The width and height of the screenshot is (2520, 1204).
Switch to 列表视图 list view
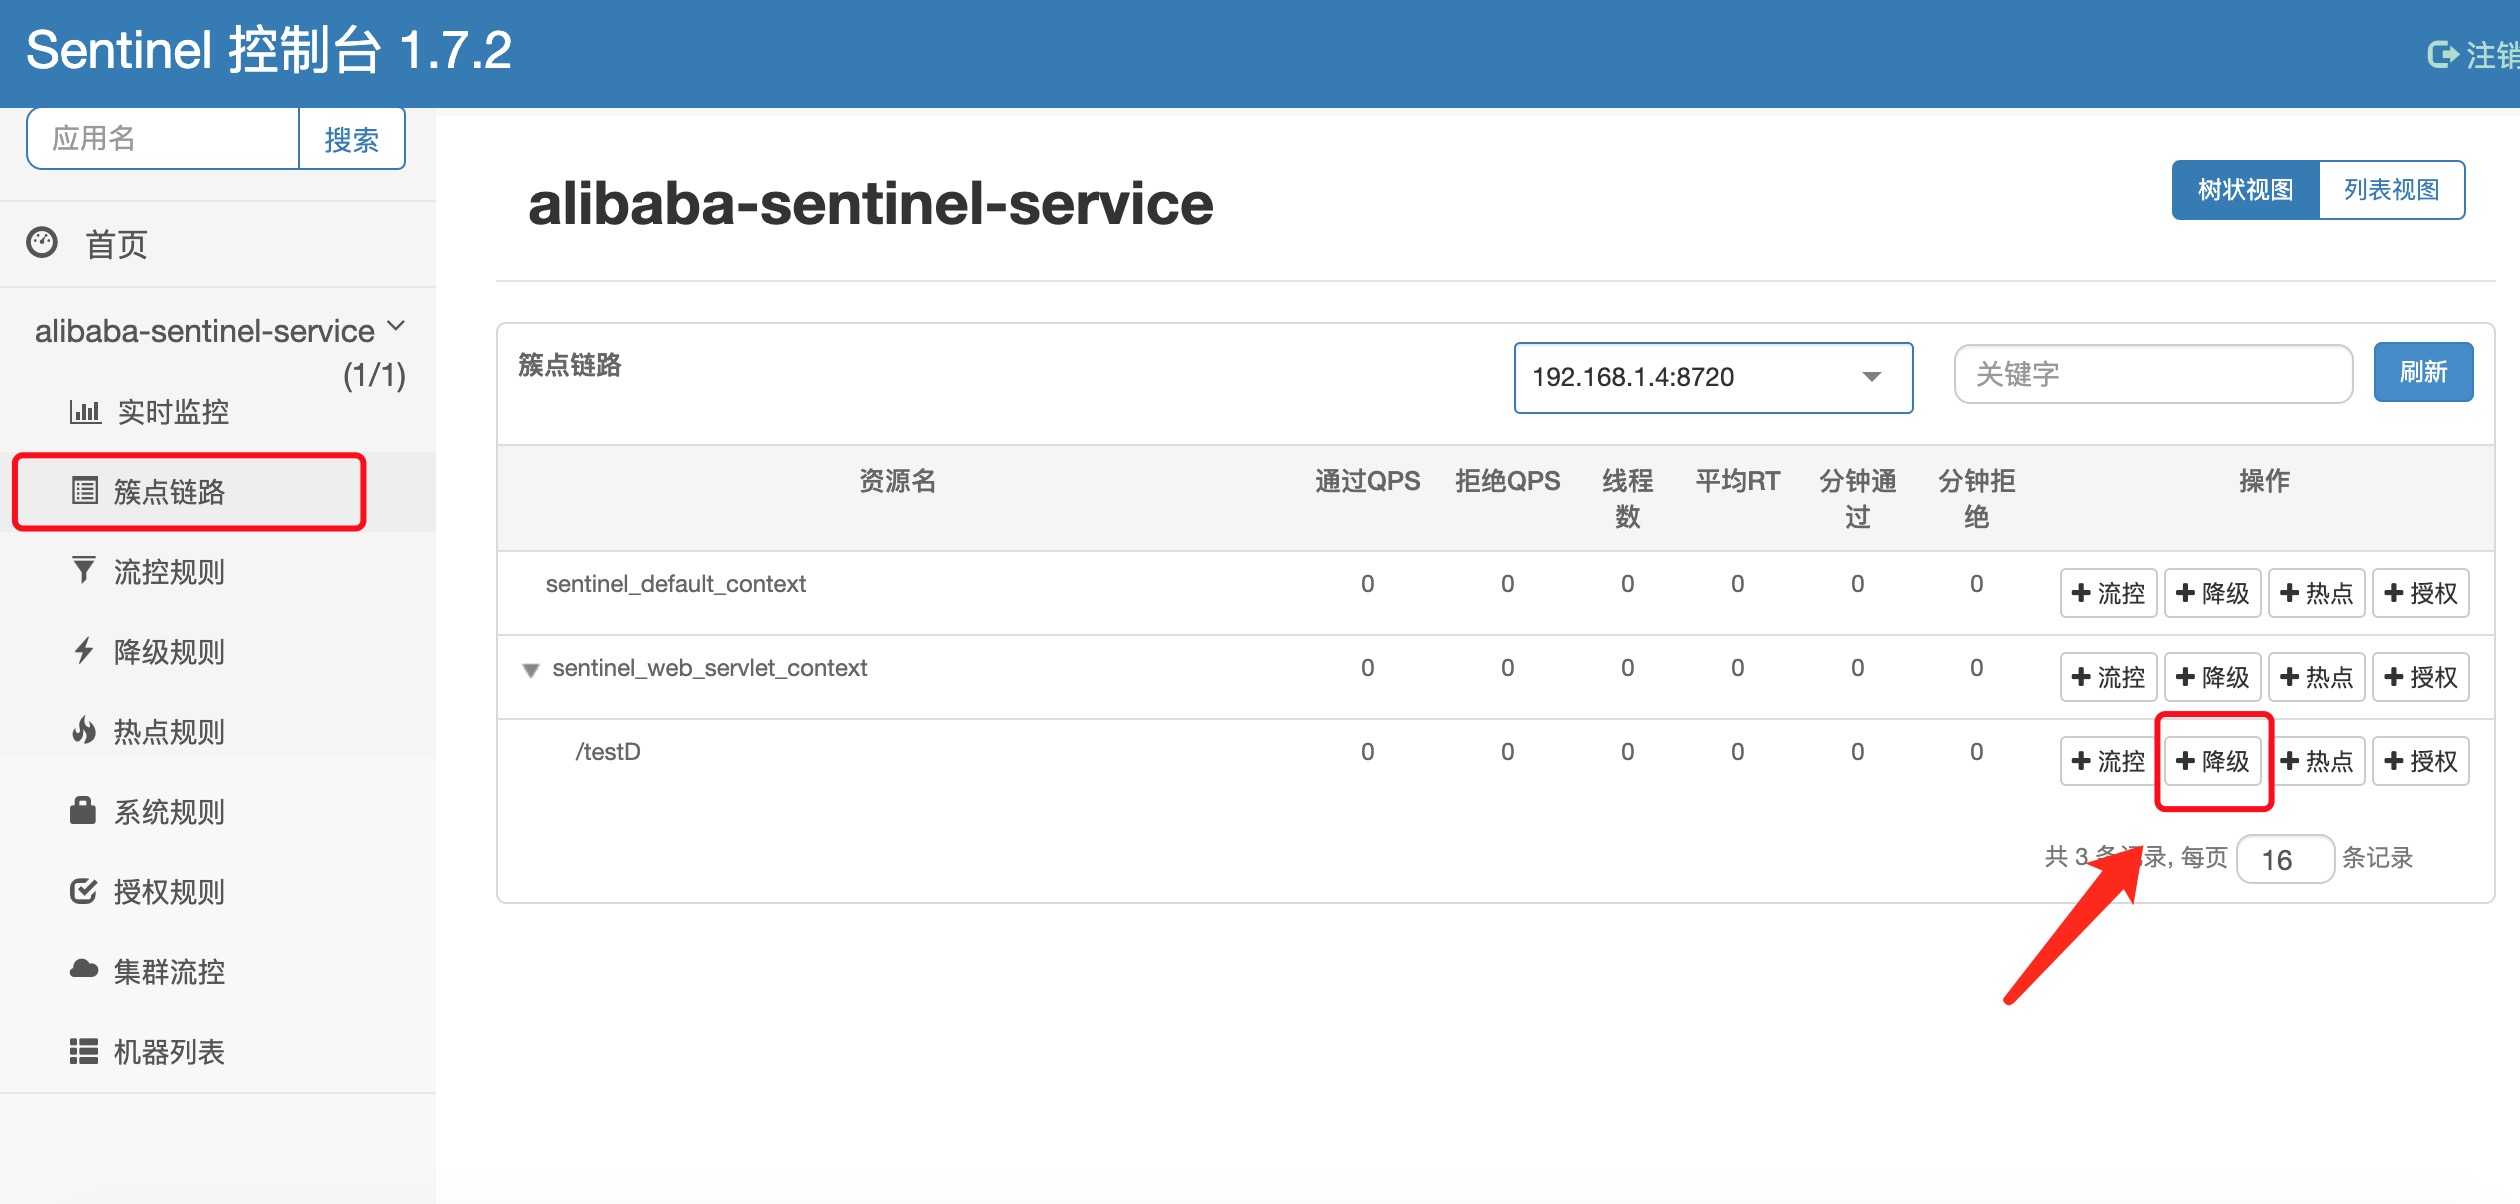pyautogui.click(x=2392, y=189)
